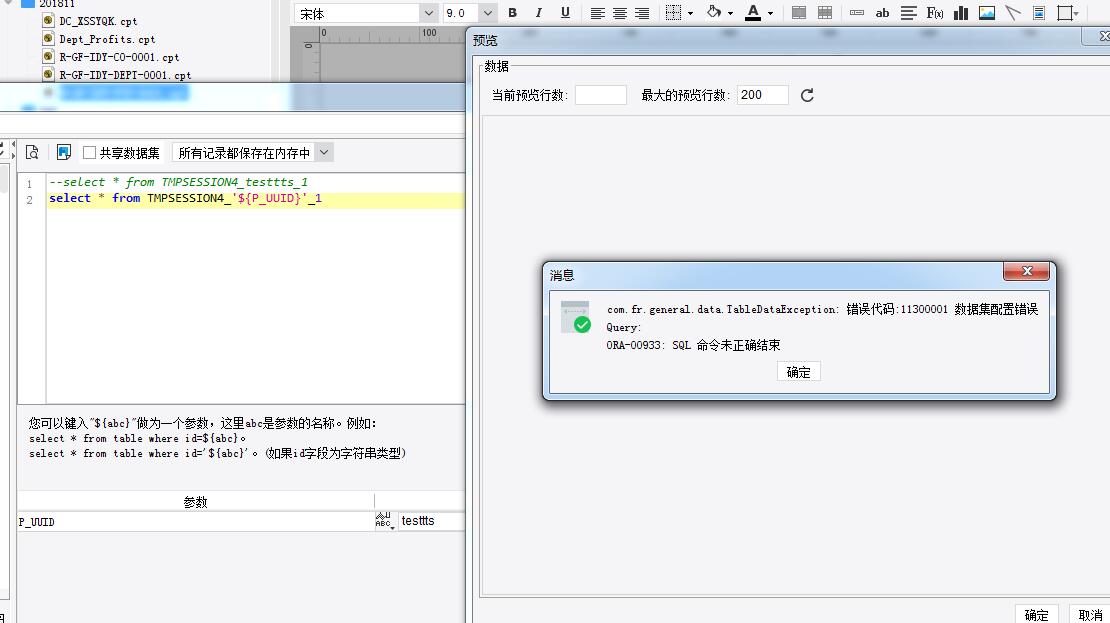Enable the 共享数据集 checkbox
The height and width of the screenshot is (623, 1110).
tap(89, 152)
